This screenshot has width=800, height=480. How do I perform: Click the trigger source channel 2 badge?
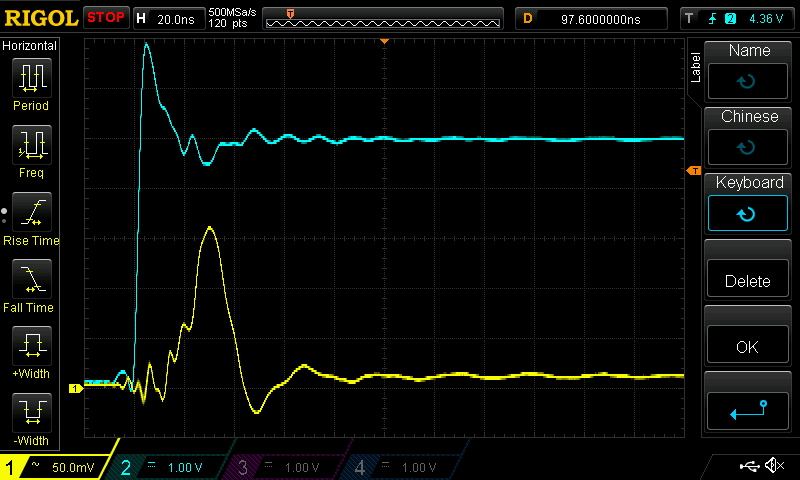click(x=731, y=19)
